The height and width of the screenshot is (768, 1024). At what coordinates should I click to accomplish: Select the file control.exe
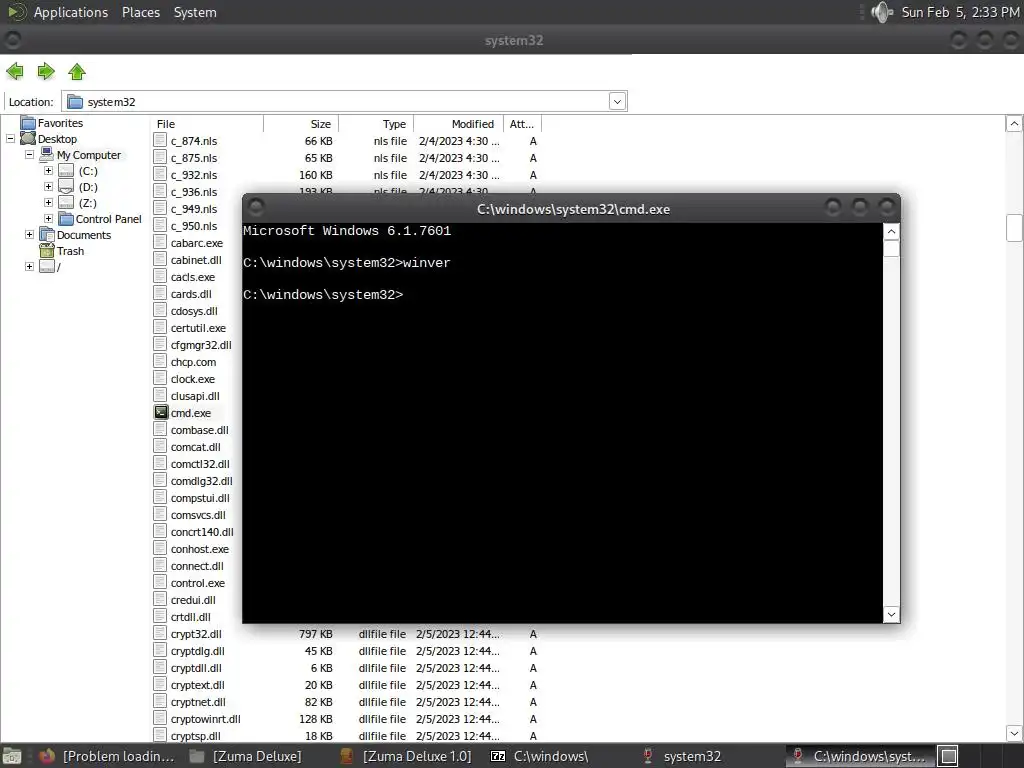[198, 583]
